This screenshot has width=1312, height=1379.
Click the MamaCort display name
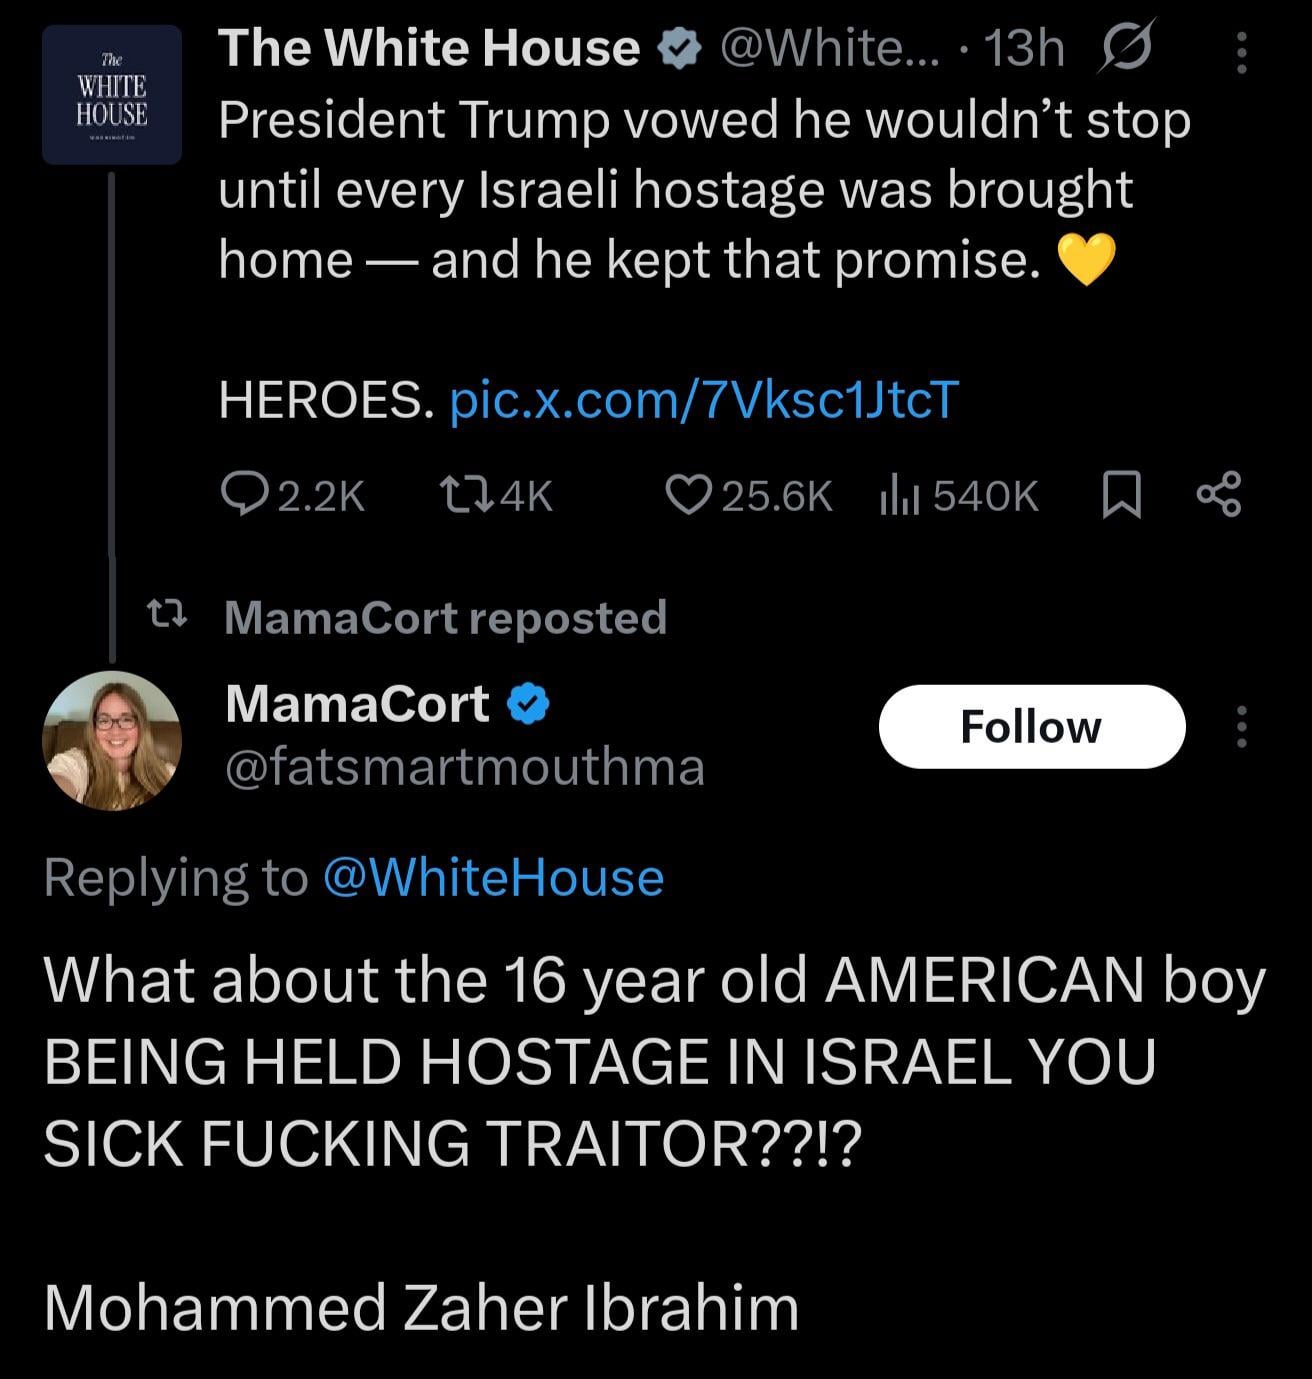pos(357,704)
